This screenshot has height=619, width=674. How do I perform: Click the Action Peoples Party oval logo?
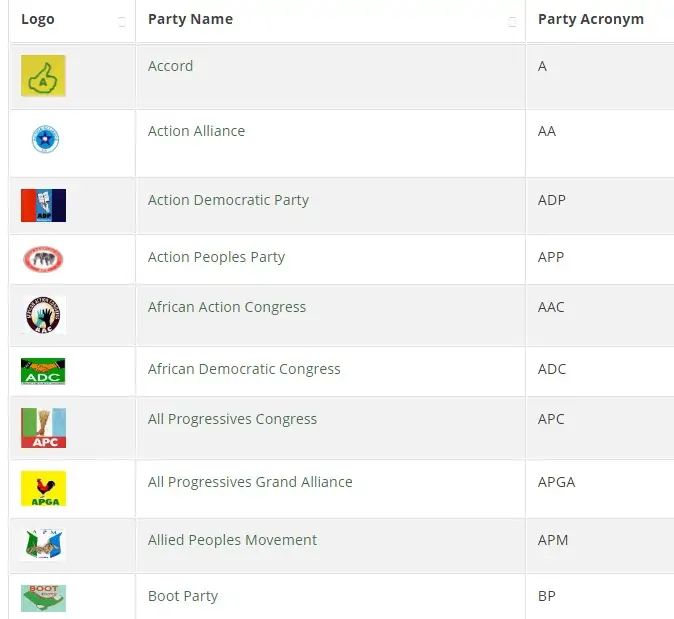pyautogui.click(x=43, y=260)
